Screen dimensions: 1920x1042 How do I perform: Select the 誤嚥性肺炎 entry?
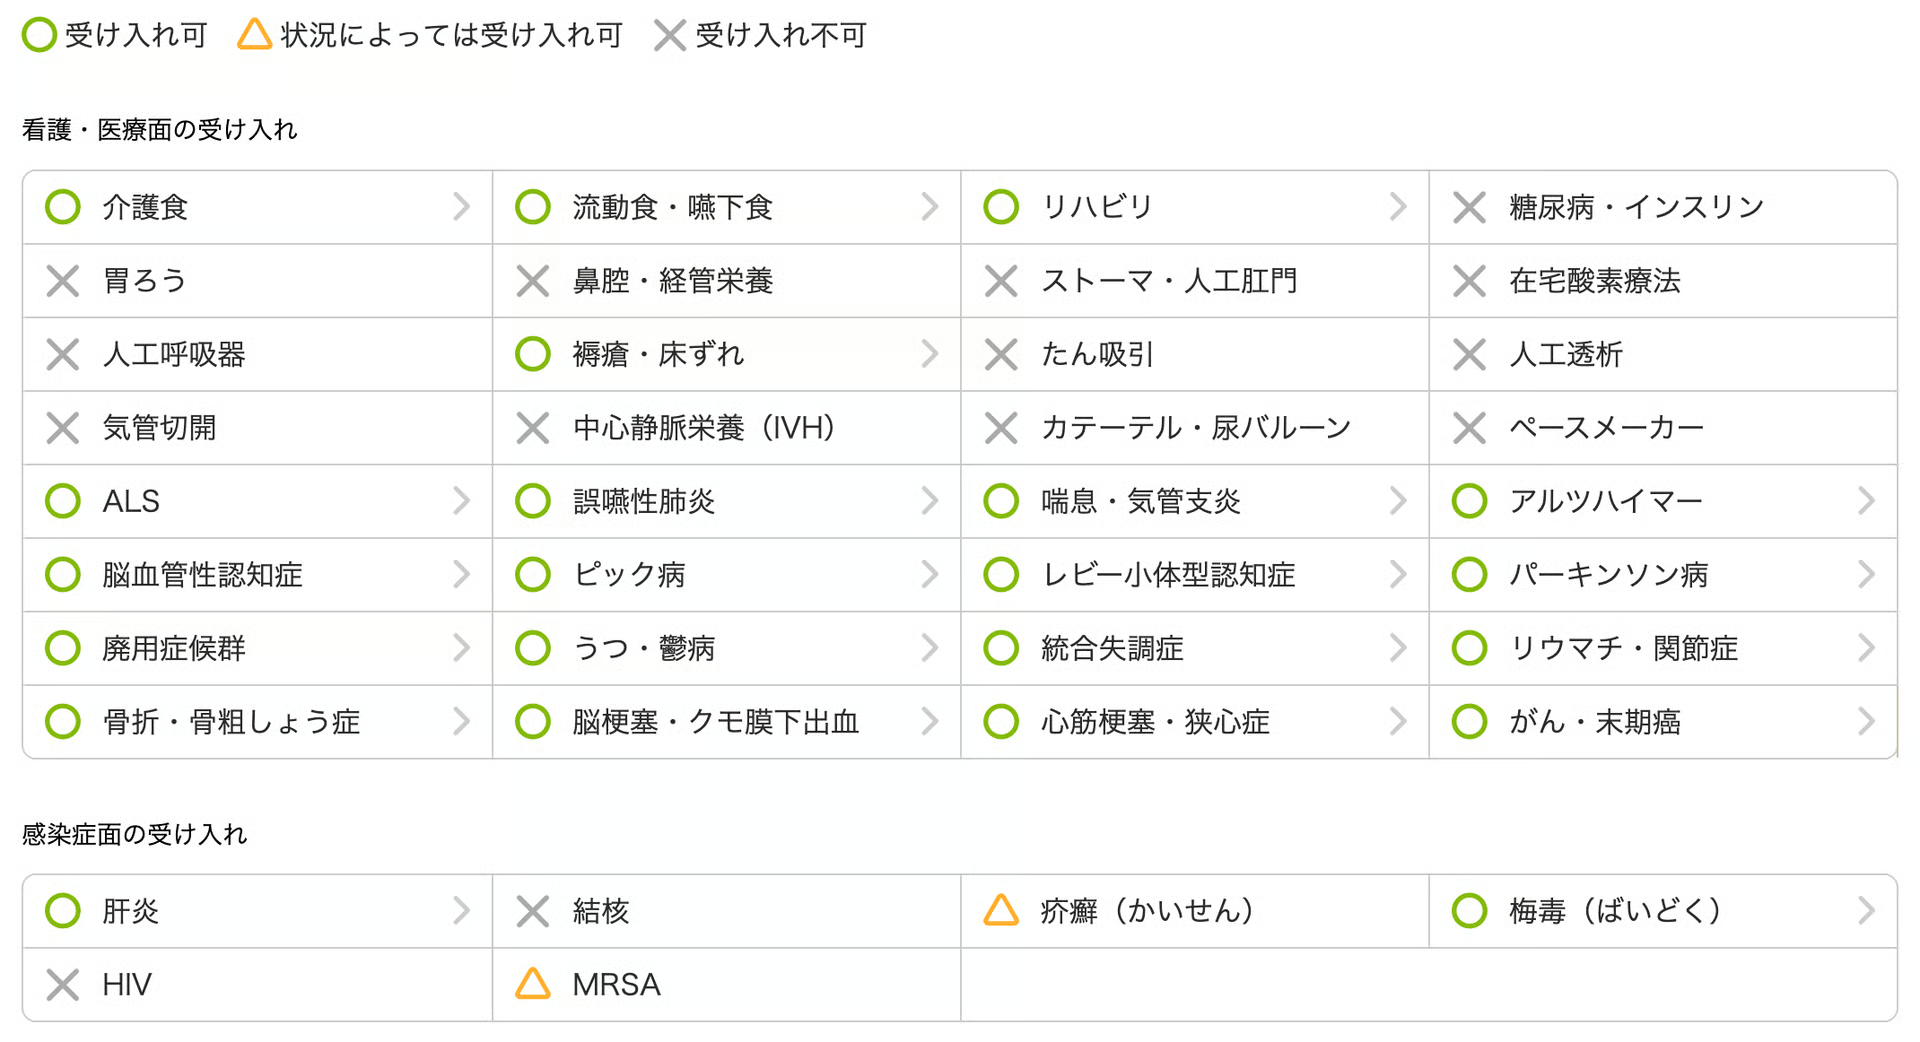[727, 501]
